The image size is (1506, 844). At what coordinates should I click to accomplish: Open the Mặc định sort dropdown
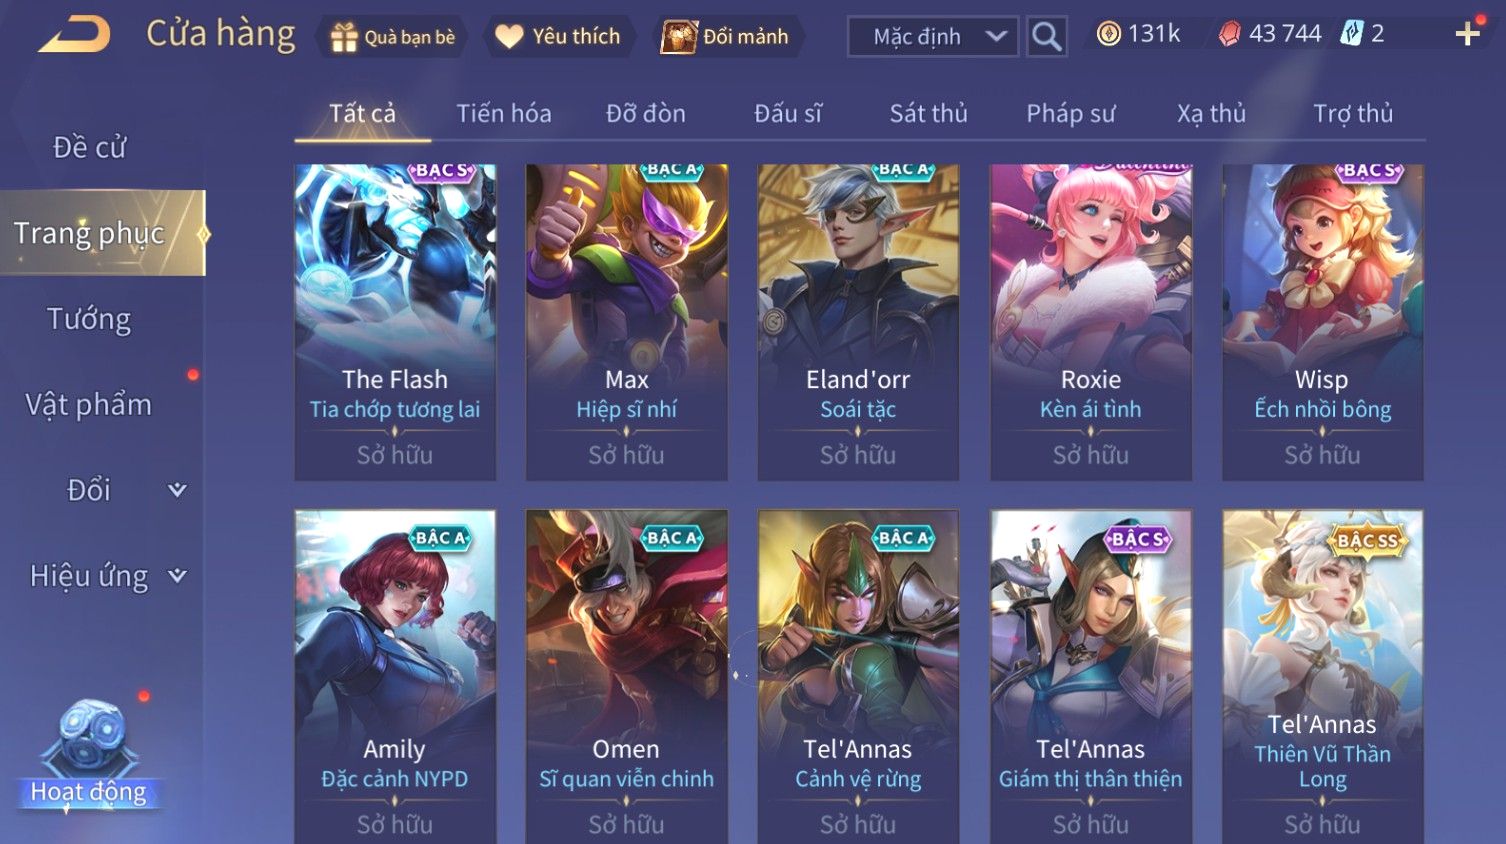point(932,37)
